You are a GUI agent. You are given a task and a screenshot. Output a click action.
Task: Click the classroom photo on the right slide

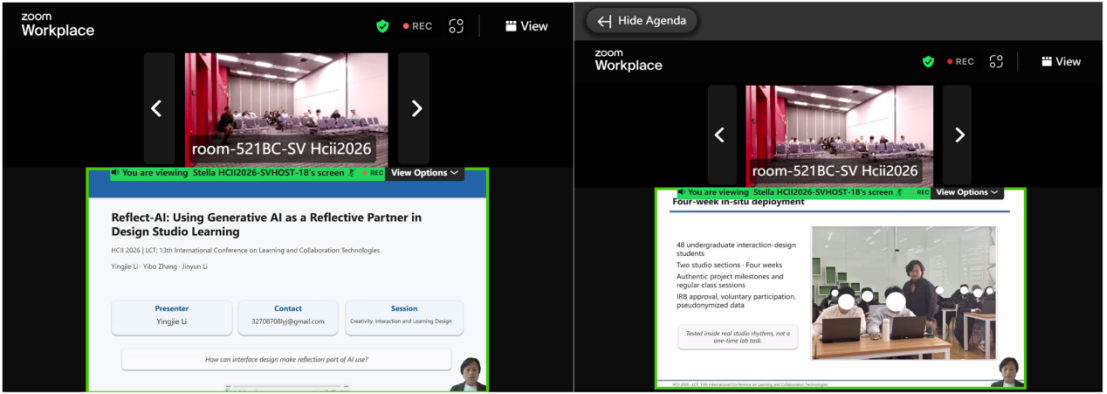coord(903,293)
